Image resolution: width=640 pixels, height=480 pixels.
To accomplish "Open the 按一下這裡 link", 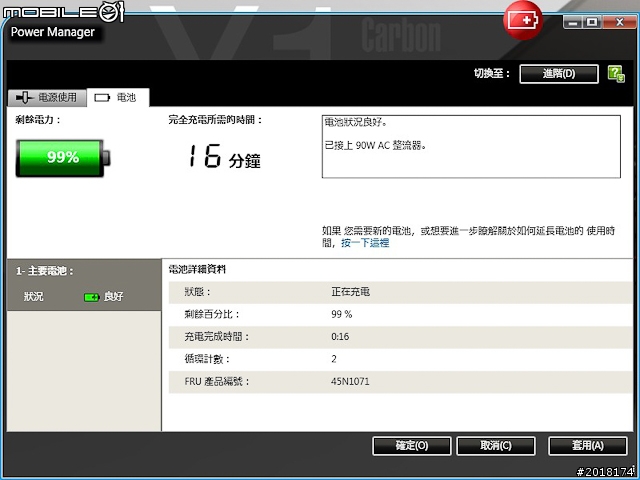I will click(x=365, y=243).
